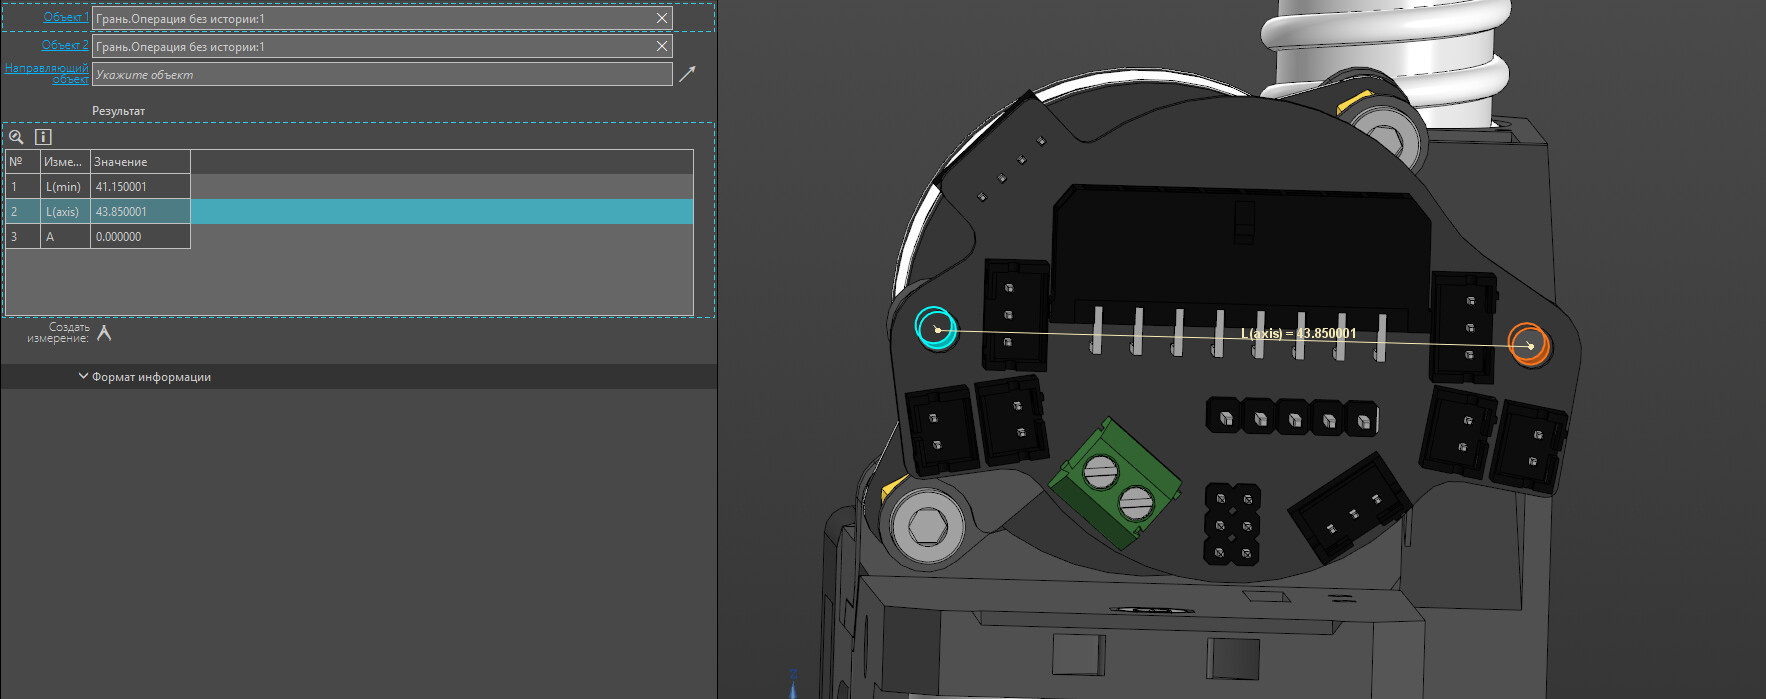1766x699 pixels.
Task: Click the L(axis) dimension label in viewport
Action: [1298, 333]
